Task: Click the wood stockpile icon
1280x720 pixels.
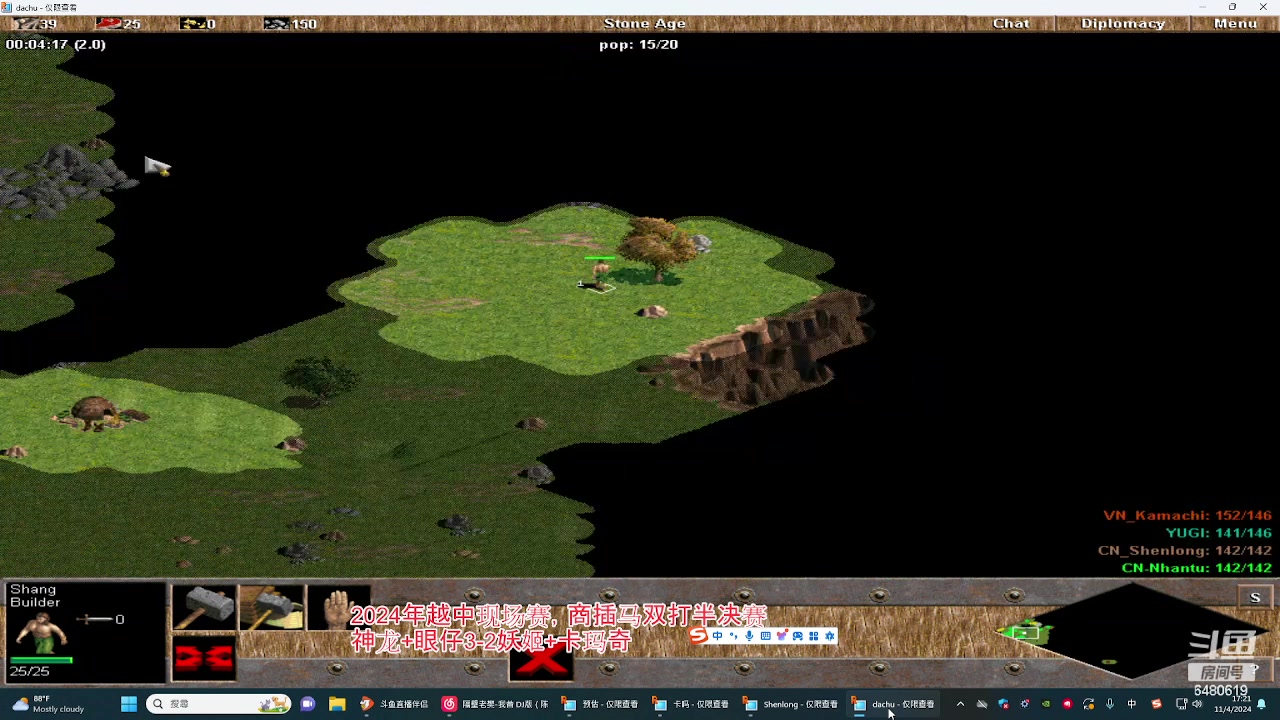Action: (24, 23)
